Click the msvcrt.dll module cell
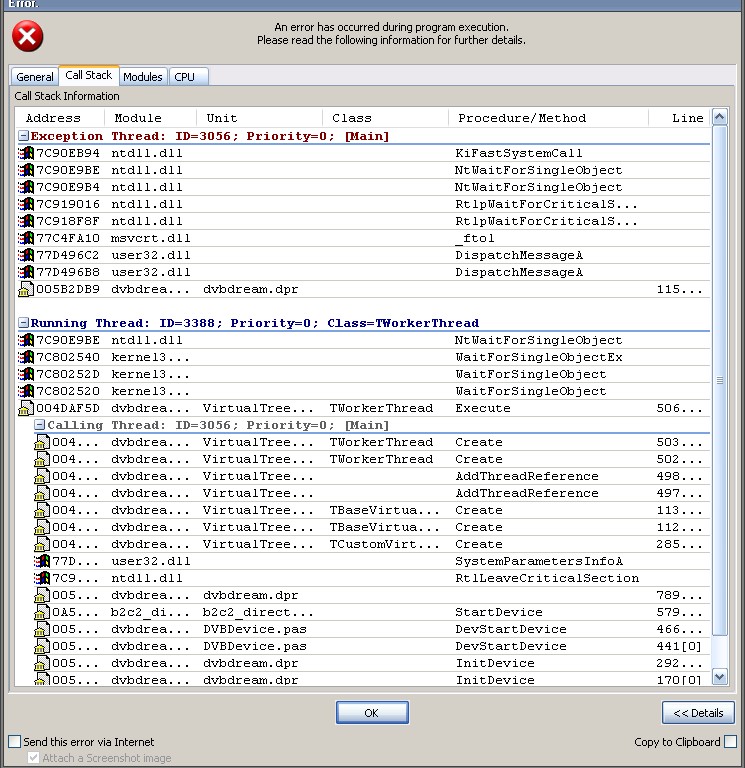The height and width of the screenshot is (768, 745). (151, 239)
